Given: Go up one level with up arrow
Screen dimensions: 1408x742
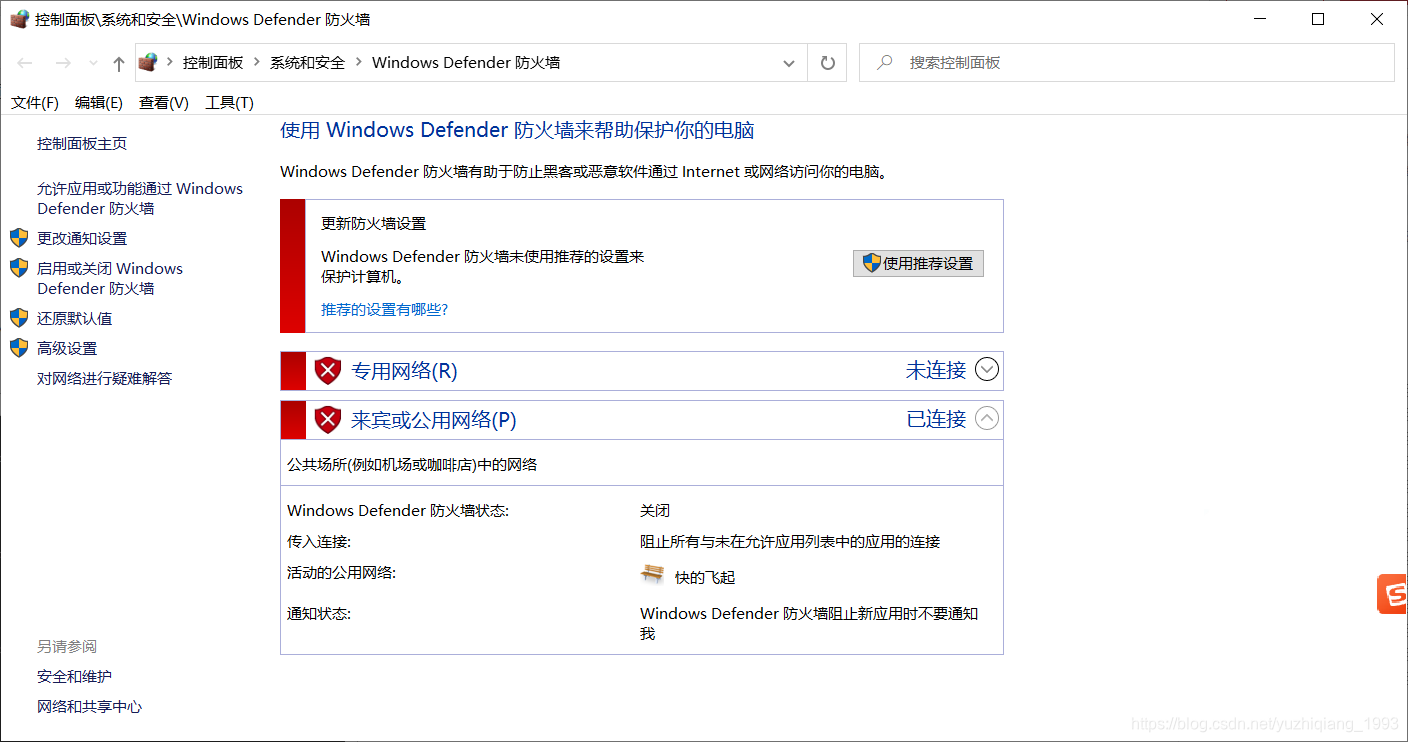Looking at the screenshot, I should (x=119, y=63).
